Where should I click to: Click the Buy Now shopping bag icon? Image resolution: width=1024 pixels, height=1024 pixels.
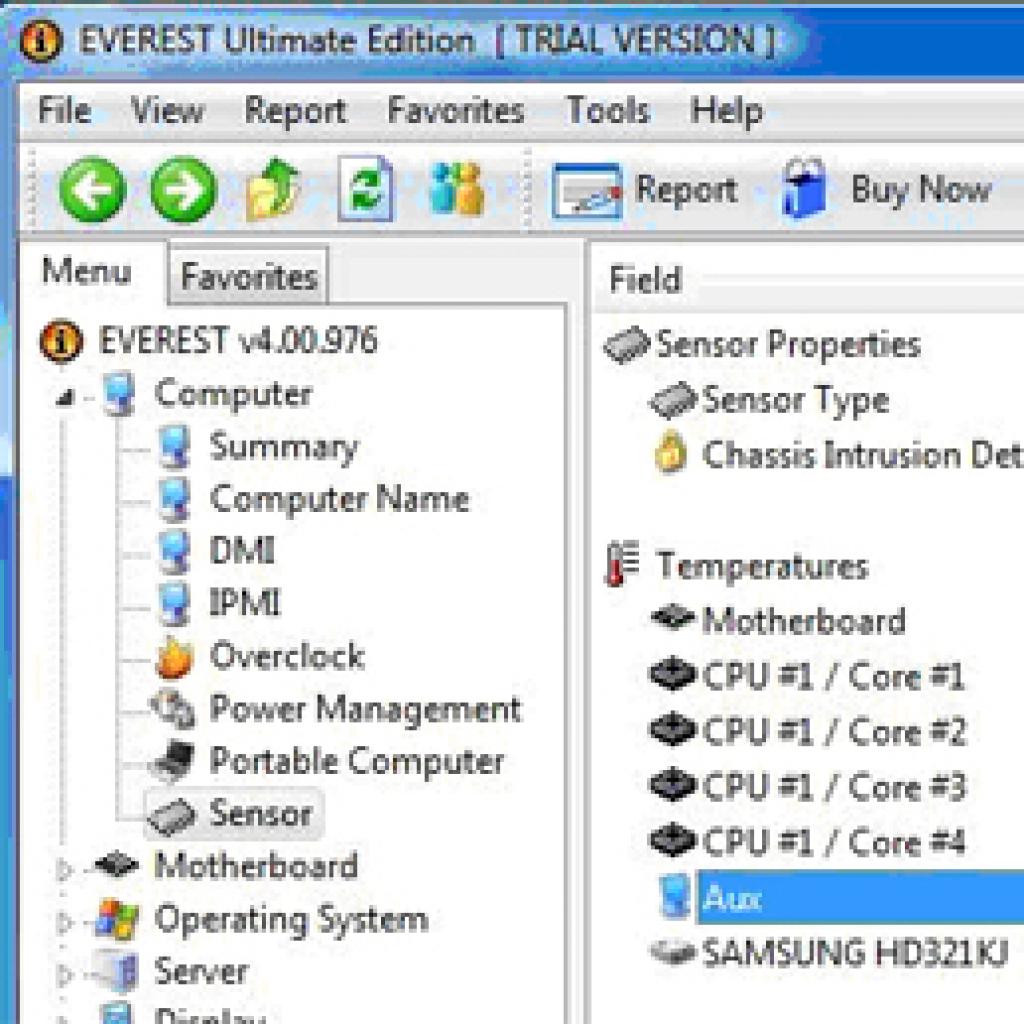[805, 188]
